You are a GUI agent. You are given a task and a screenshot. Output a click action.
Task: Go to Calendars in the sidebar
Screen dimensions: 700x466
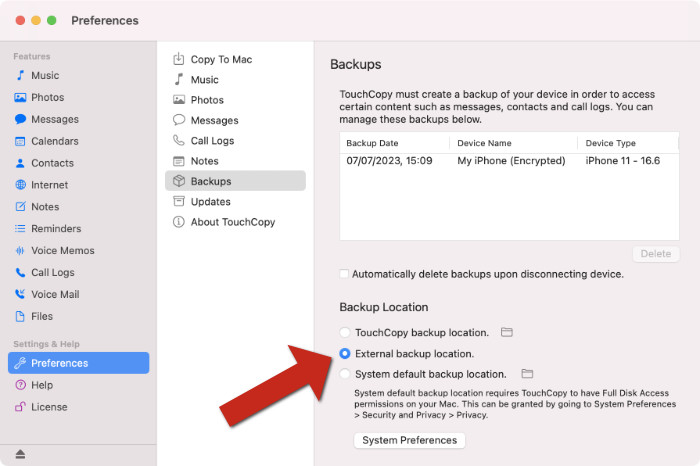(47, 141)
